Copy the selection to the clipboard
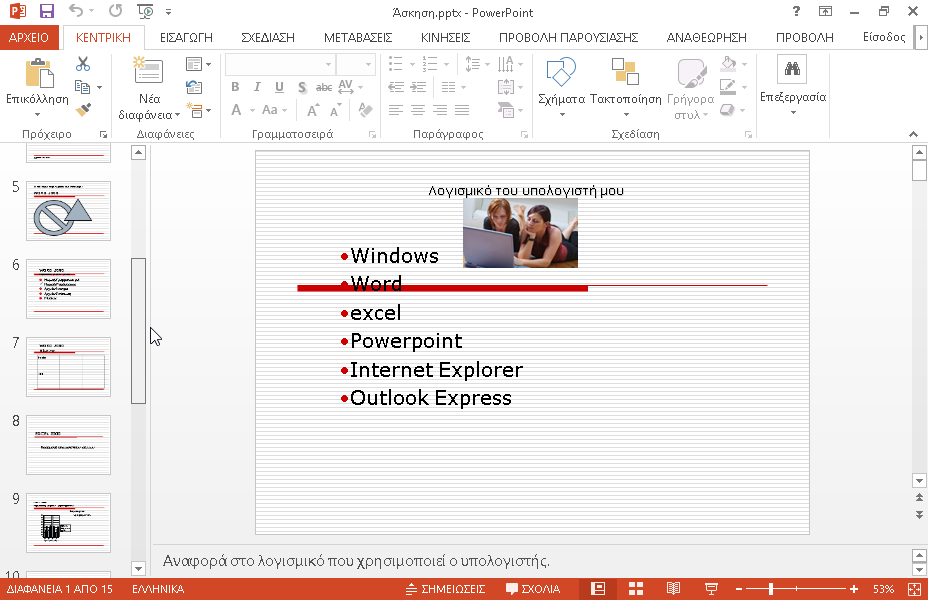Viewport: 928px width, 600px height. pos(83,88)
